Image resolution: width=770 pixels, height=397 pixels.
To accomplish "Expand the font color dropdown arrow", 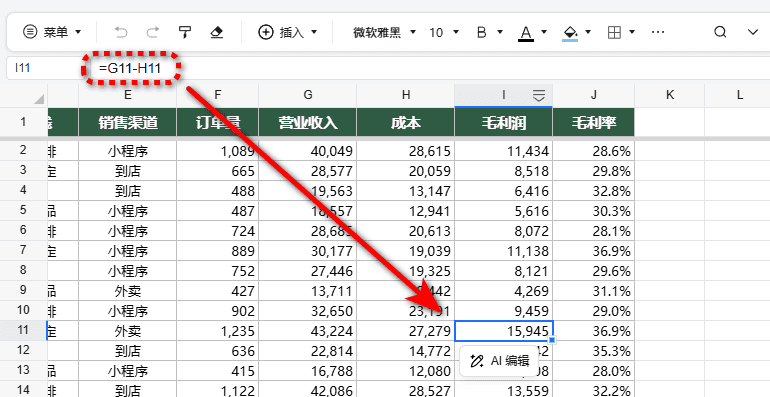I will 544,32.
